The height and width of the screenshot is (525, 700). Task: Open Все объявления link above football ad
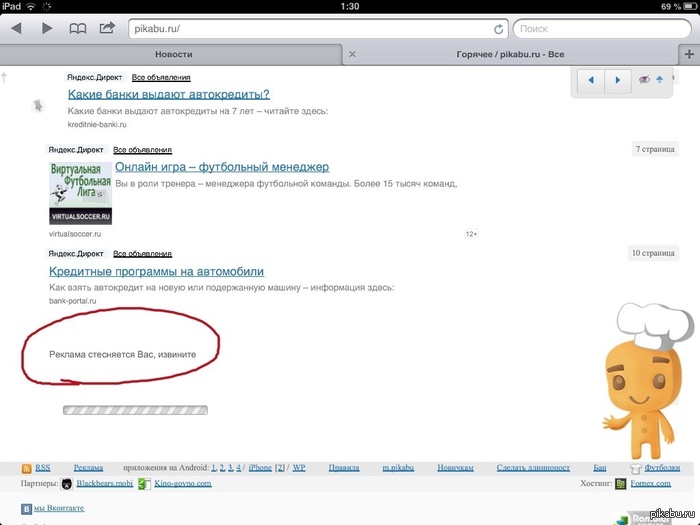tap(142, 150)
